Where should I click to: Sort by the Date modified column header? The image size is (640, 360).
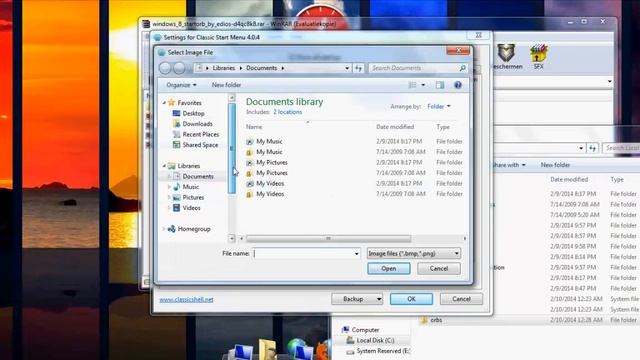(x=395, y=127)
